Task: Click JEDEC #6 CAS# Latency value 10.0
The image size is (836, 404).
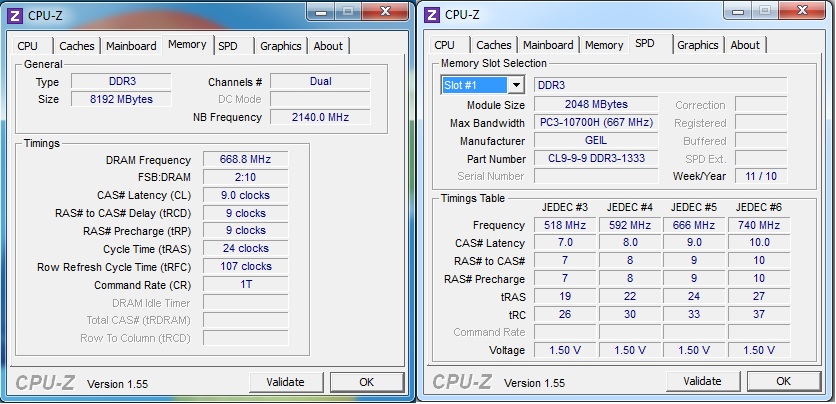Action: (759, 243)
